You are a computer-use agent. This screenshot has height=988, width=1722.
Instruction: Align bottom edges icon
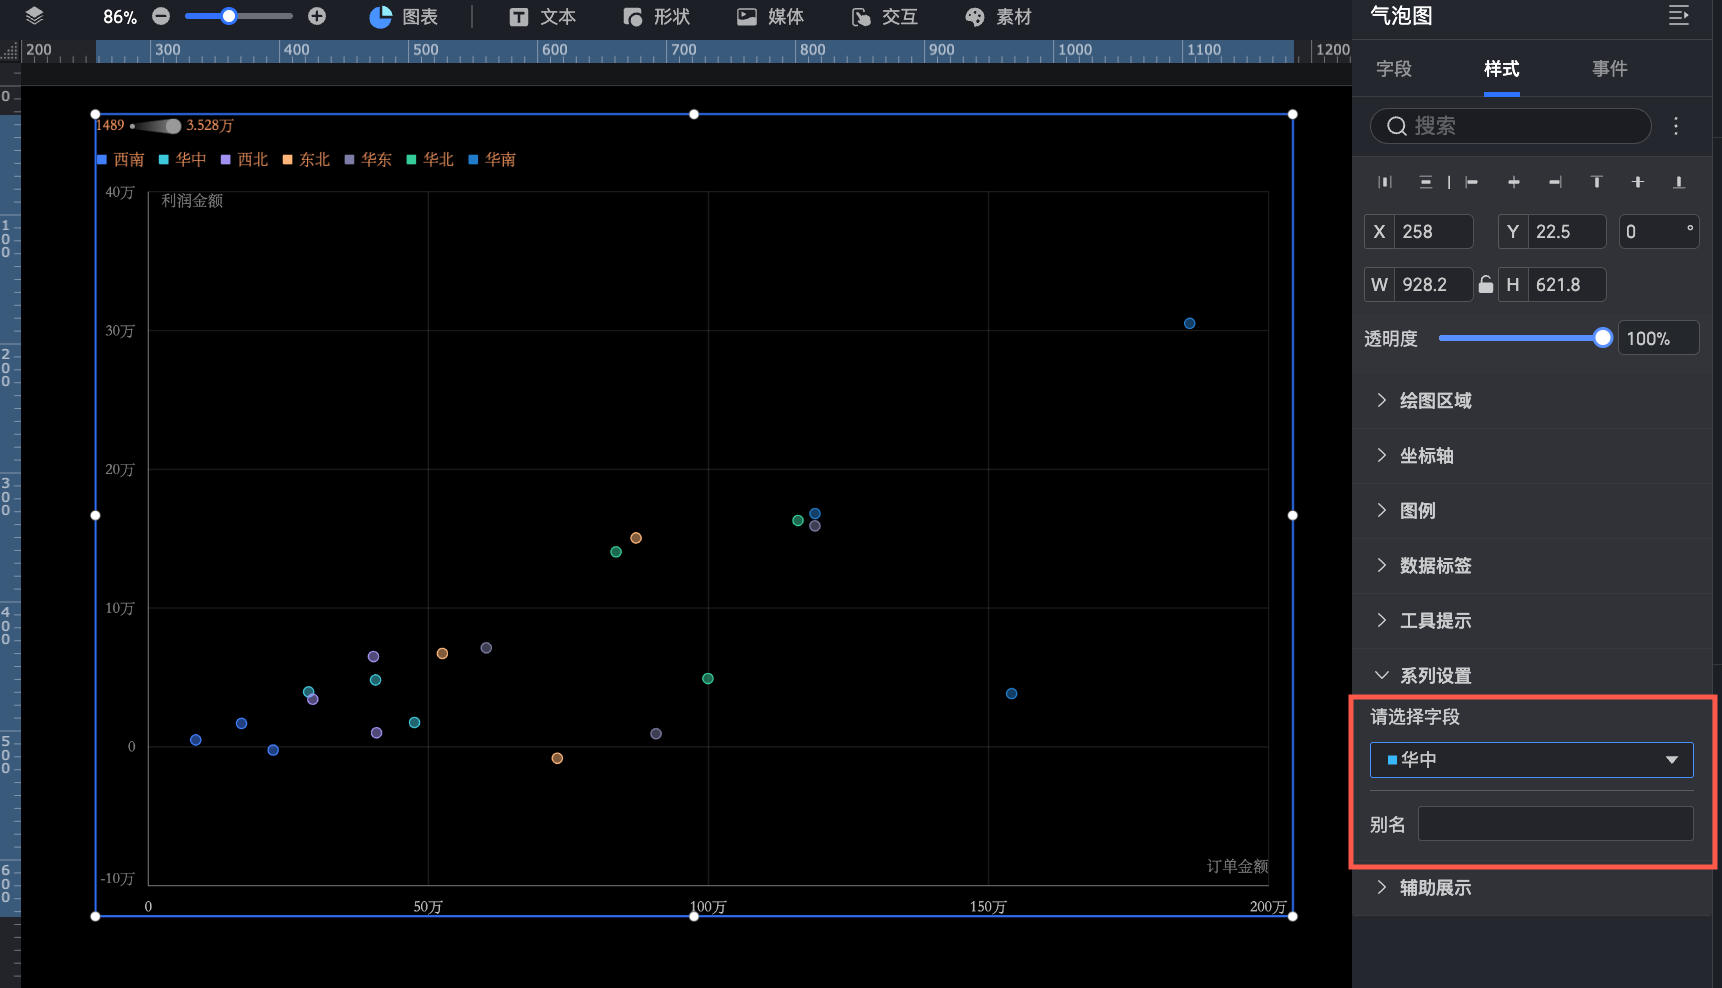click(1679, 182)
